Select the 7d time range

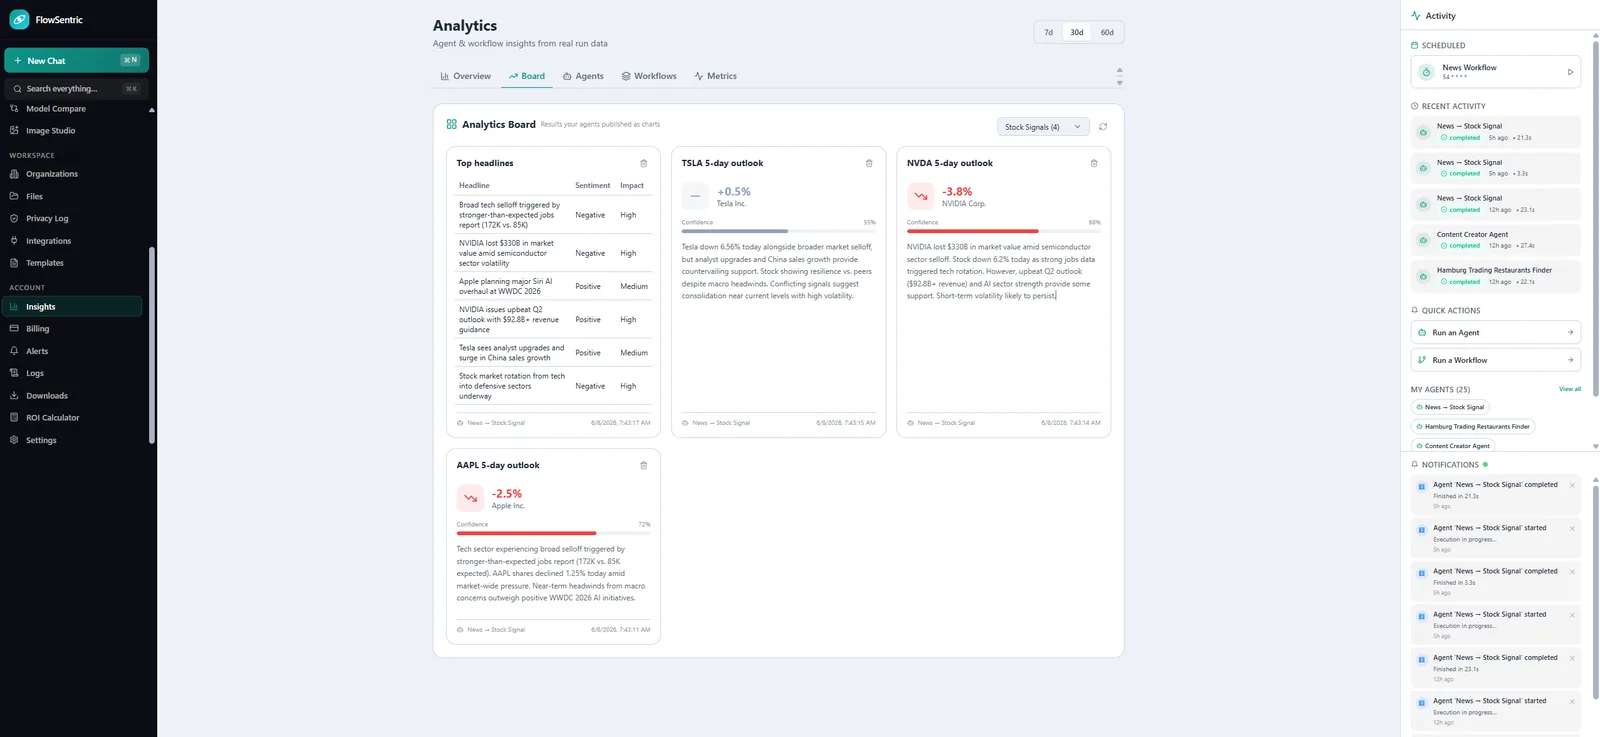[x=1048, y=32]
